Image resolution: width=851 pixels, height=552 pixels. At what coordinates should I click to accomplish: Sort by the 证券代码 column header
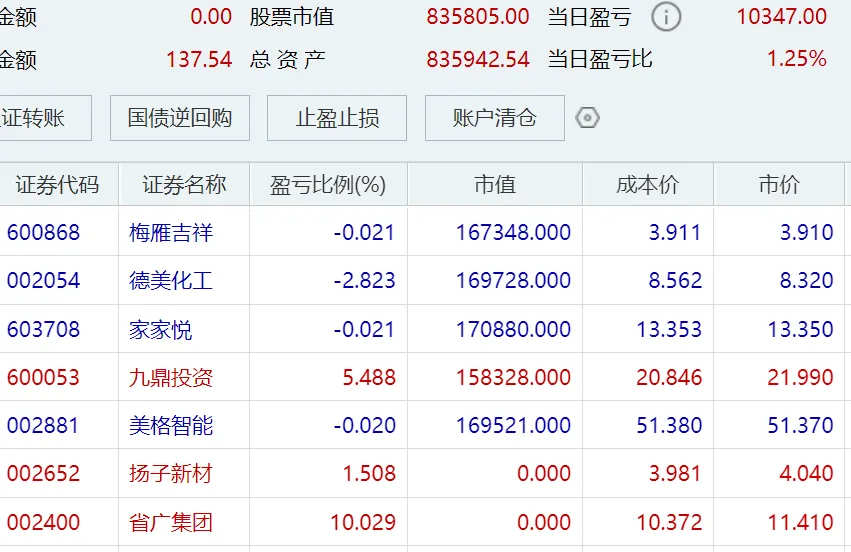[57, 185]
